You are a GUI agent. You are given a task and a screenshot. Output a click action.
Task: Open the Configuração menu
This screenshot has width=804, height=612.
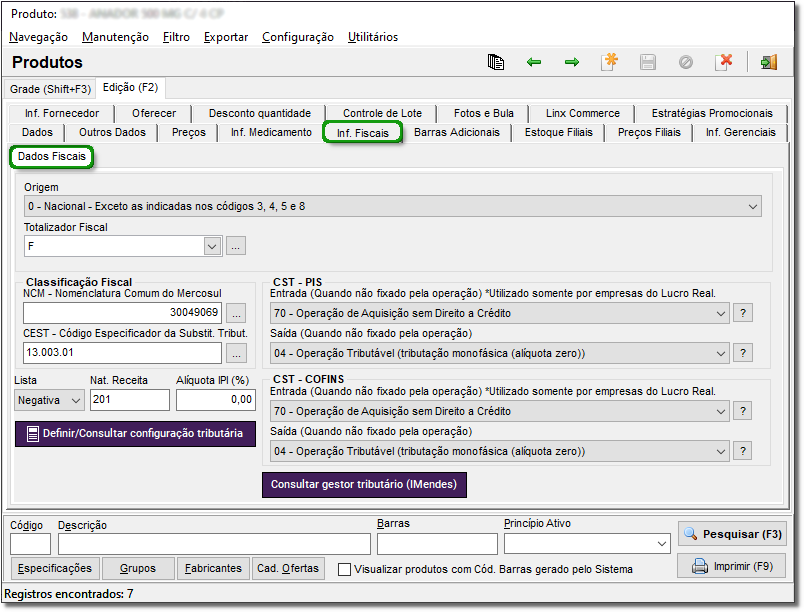pyautogui.click(x=298, y=37)
